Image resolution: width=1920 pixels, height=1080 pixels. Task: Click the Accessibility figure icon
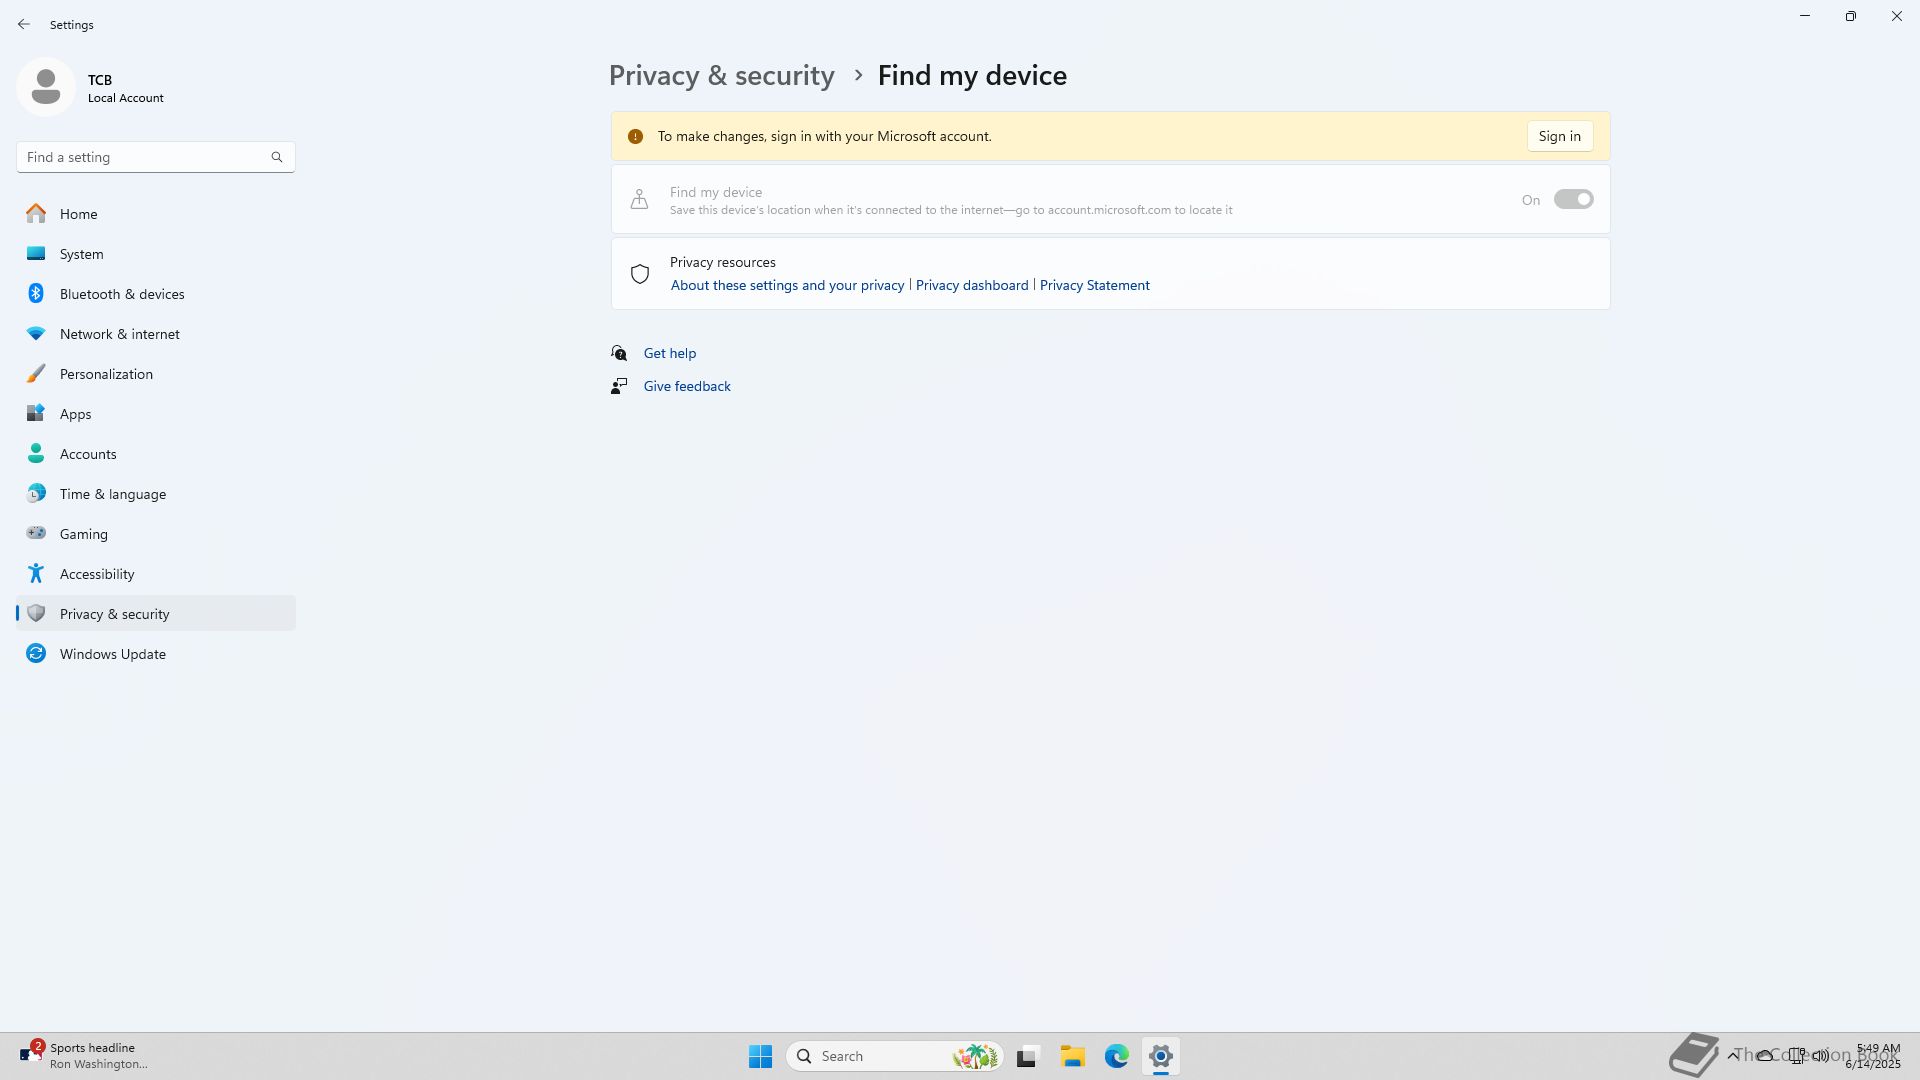(x=36, y=574)
